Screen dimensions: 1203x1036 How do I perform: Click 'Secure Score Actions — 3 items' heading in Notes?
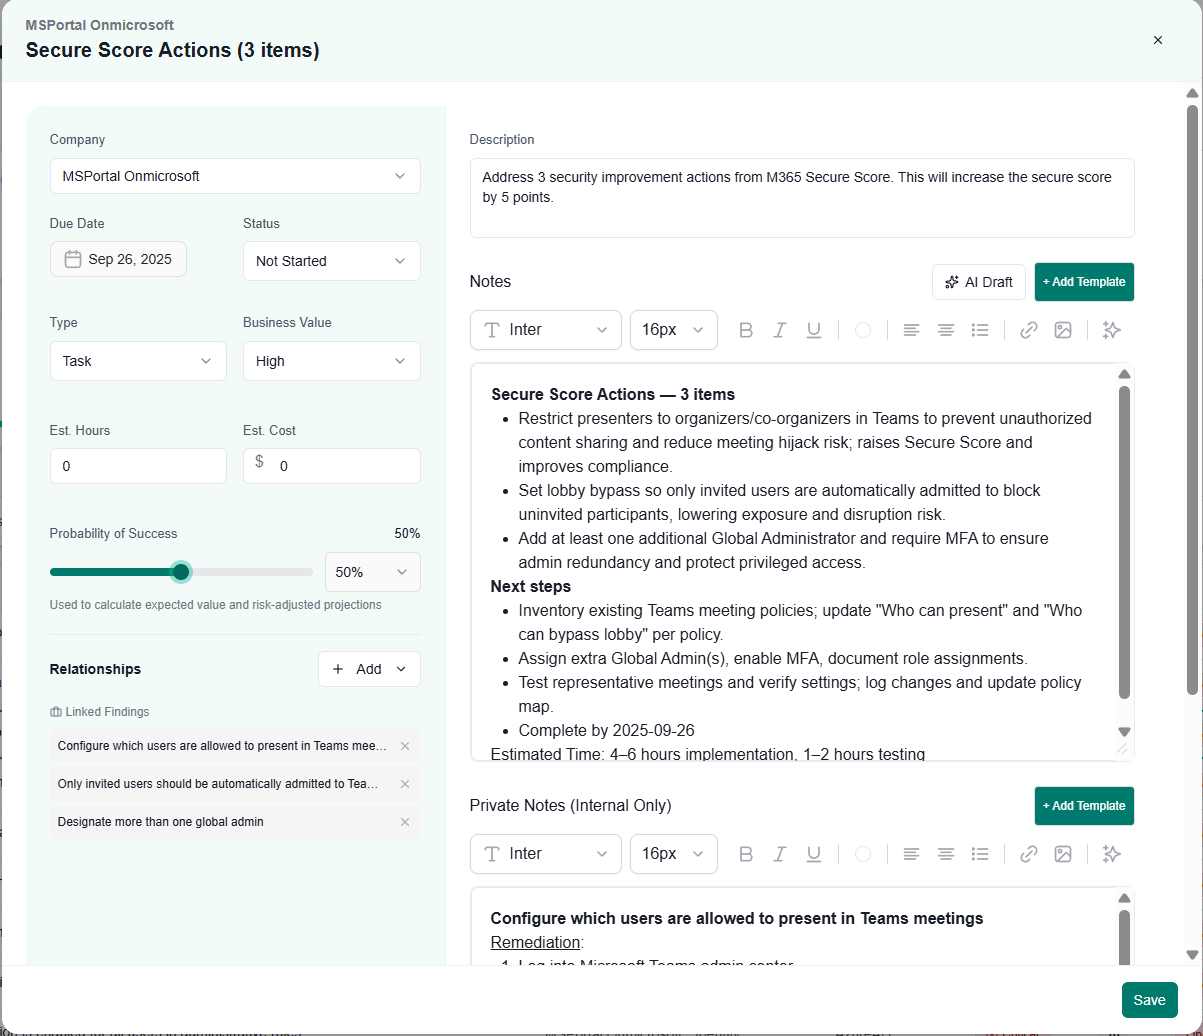click(613, 394)
